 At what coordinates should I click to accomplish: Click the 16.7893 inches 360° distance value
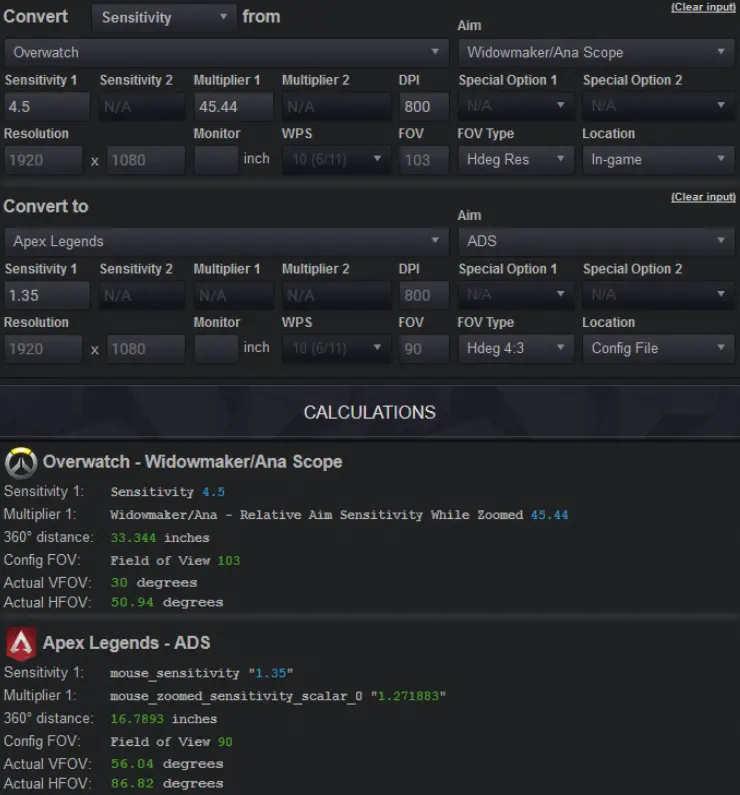tap(164, 719)
